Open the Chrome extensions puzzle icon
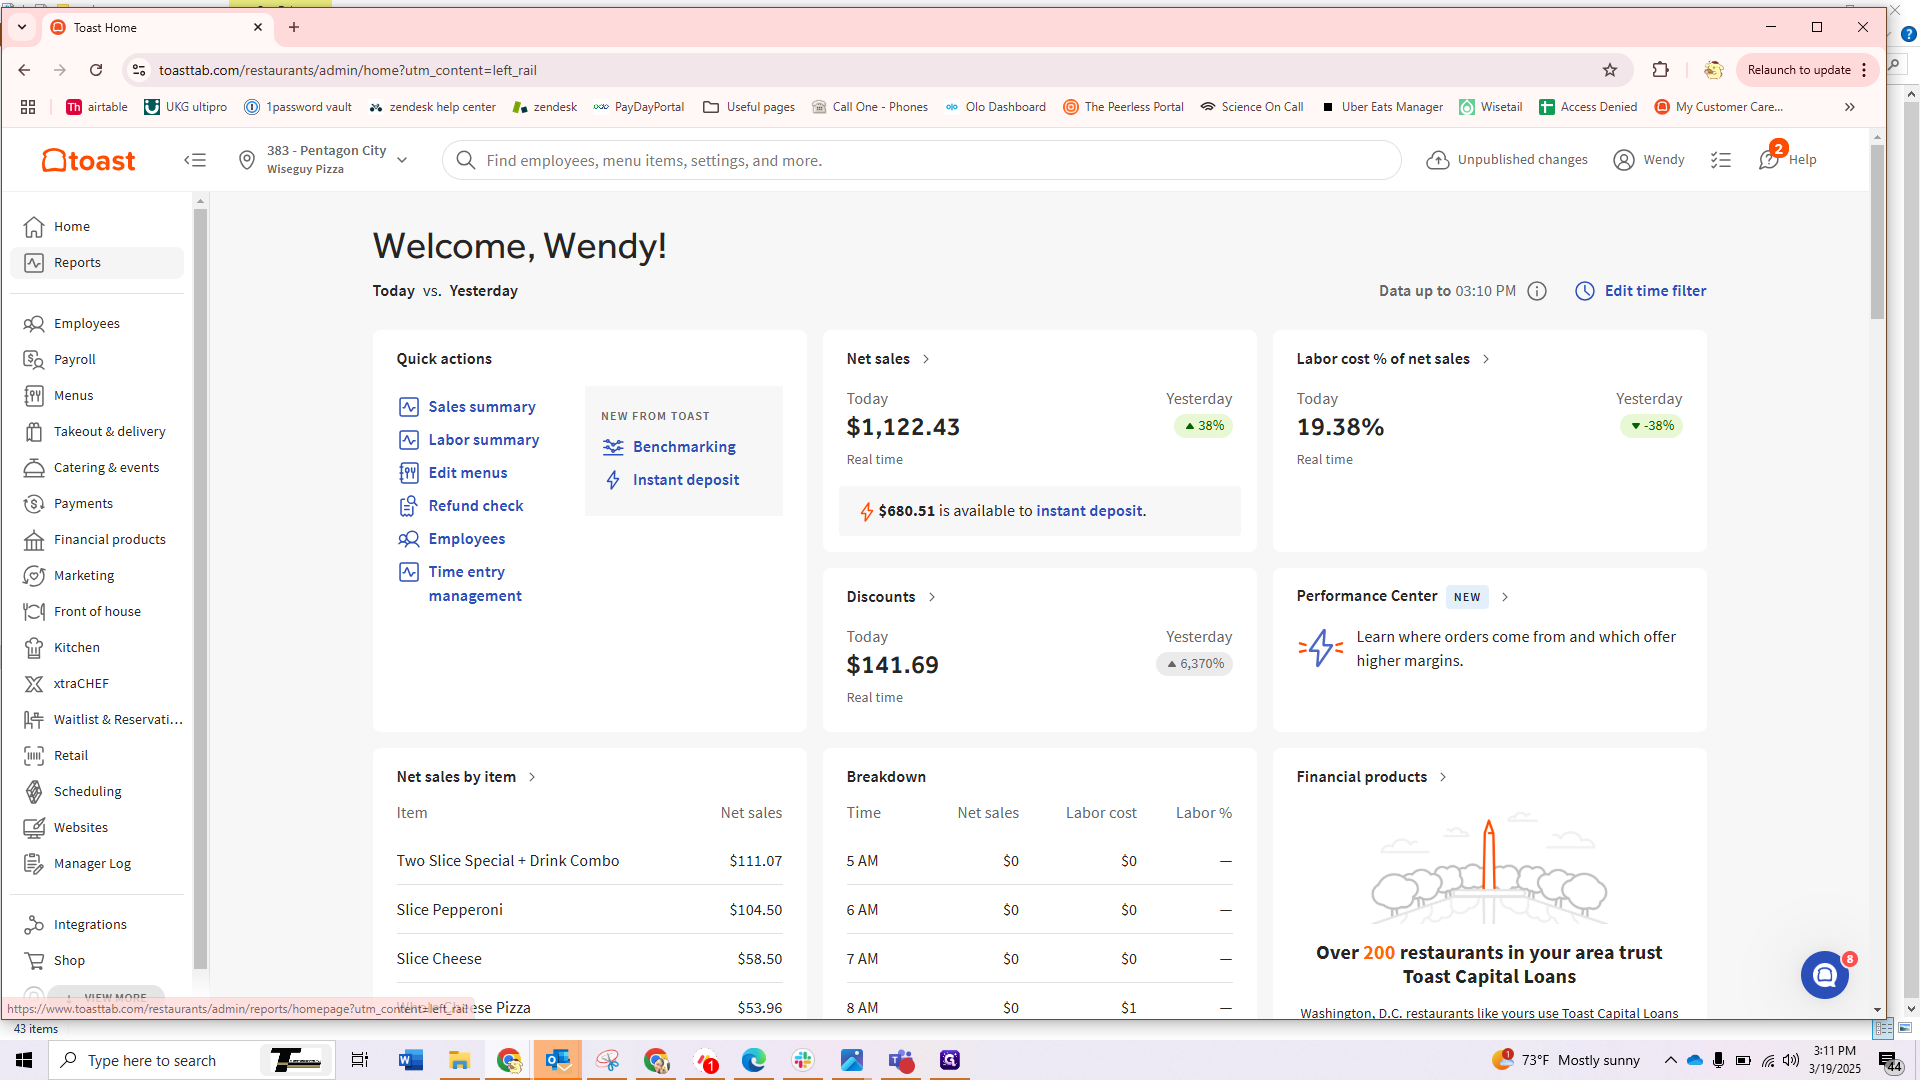1920x1080 pixels. pyautogui.click(x=1661, y=70)
